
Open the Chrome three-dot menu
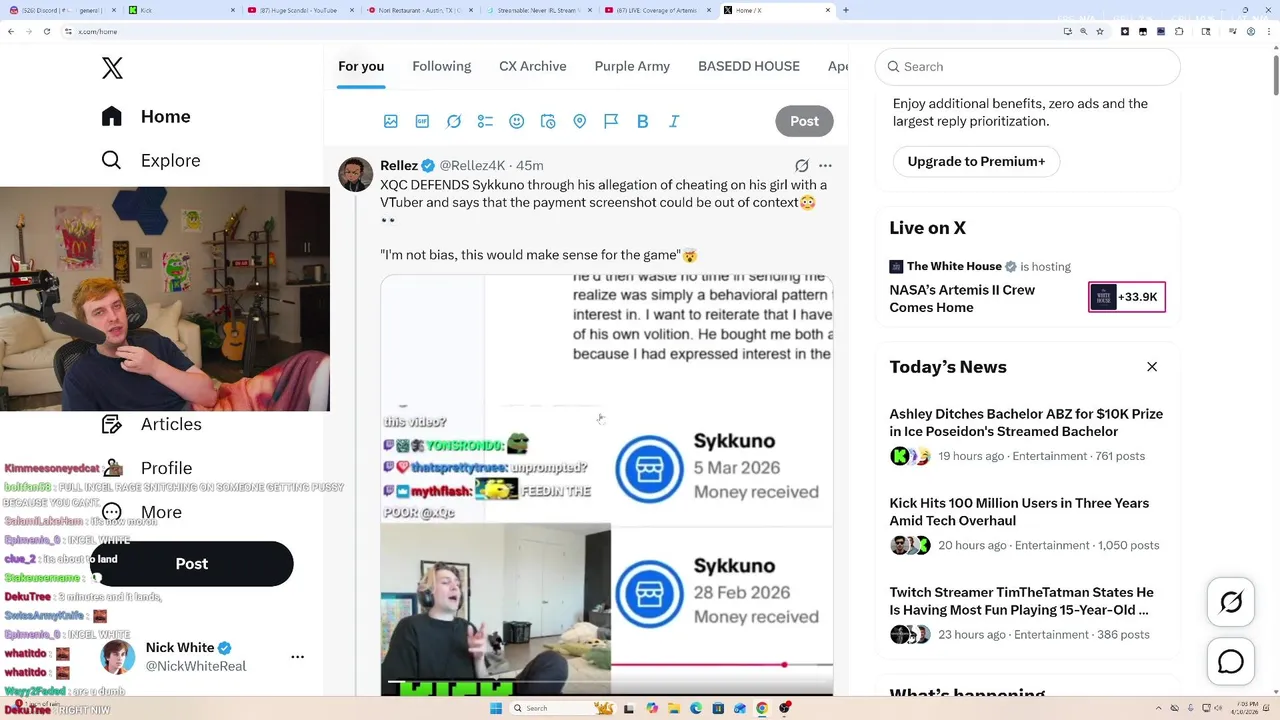pyautogui.click(x=1269, y=32)
